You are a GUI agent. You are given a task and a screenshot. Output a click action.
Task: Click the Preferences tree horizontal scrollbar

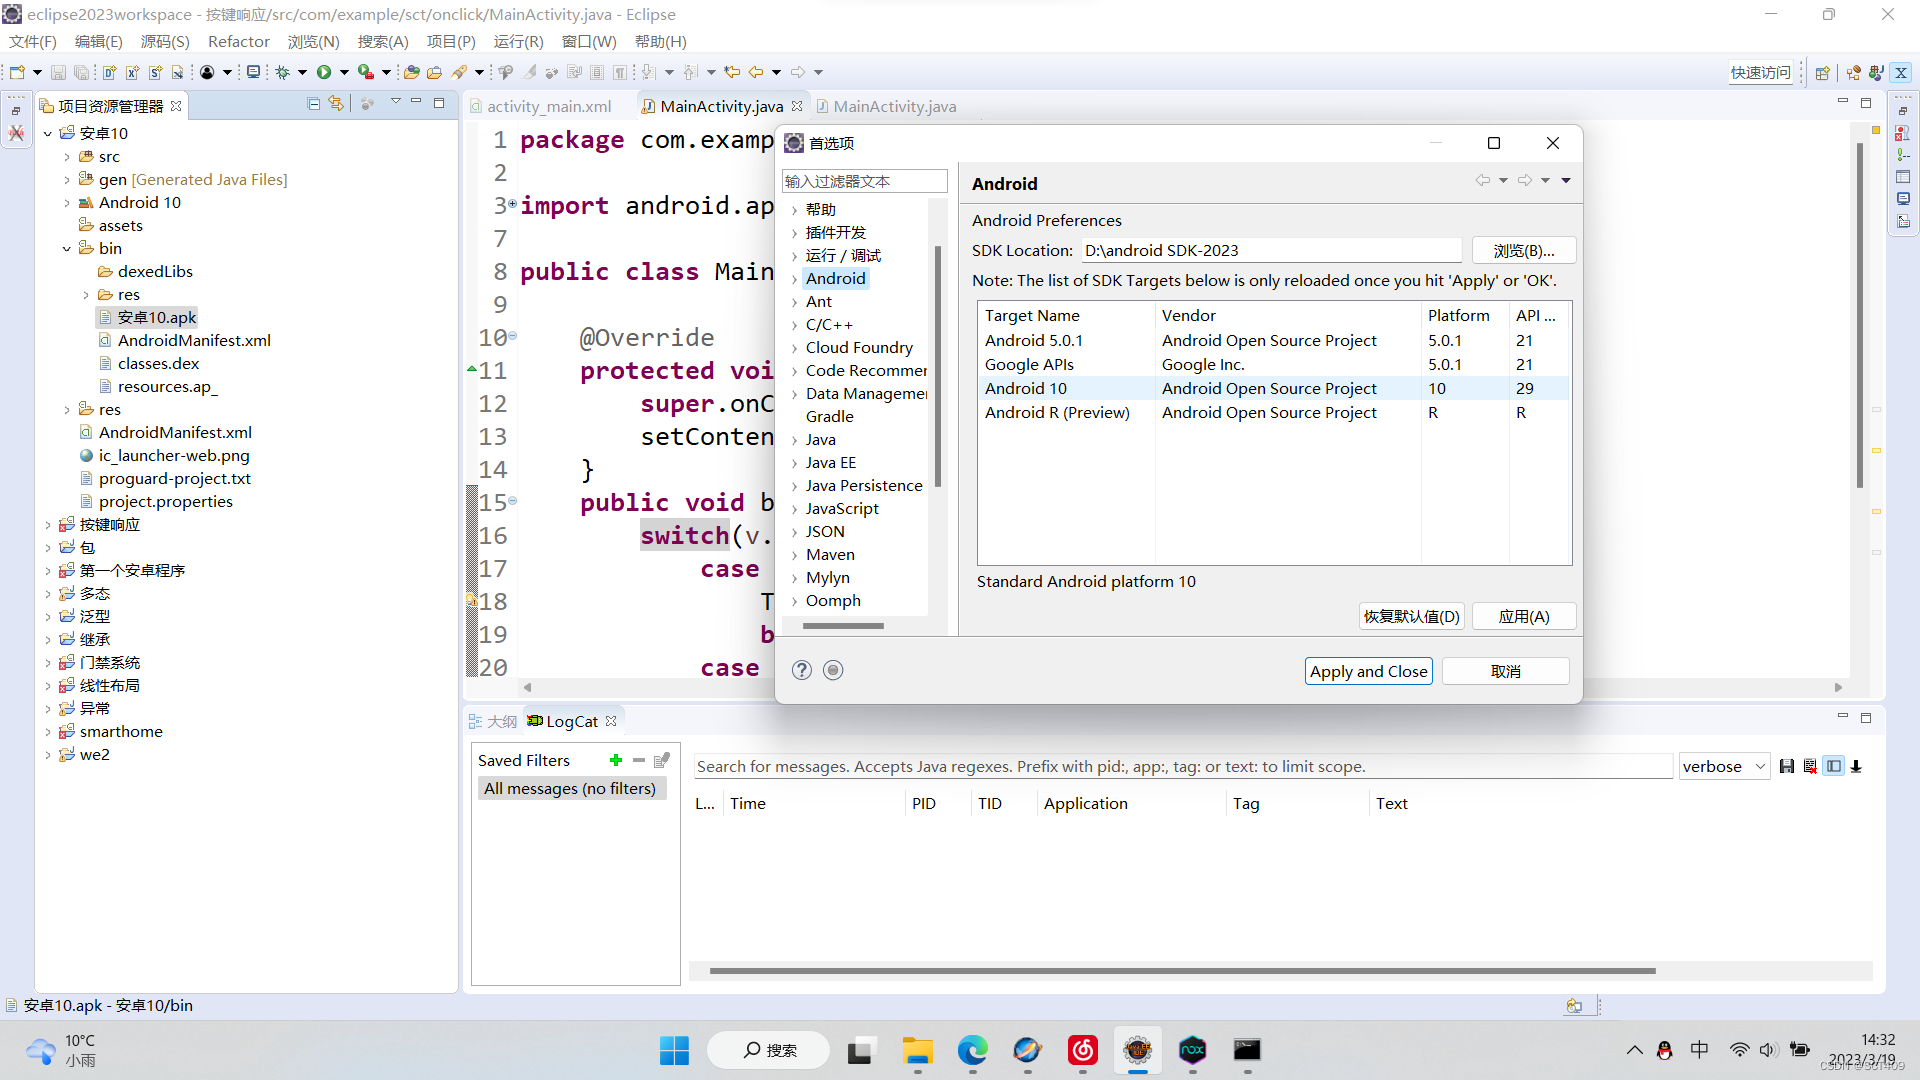pos(843,626)
